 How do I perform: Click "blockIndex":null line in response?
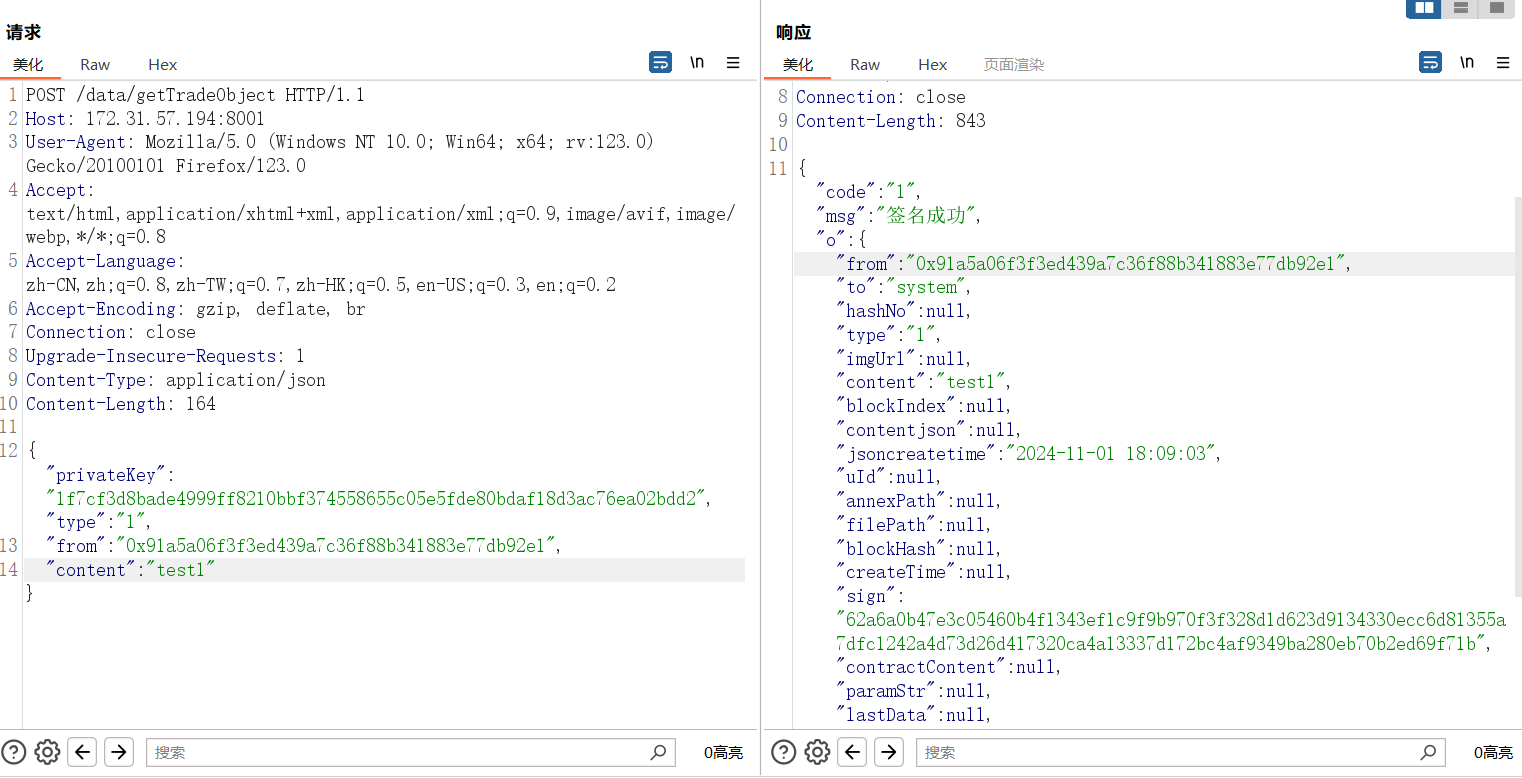click(x=924, y=406)
